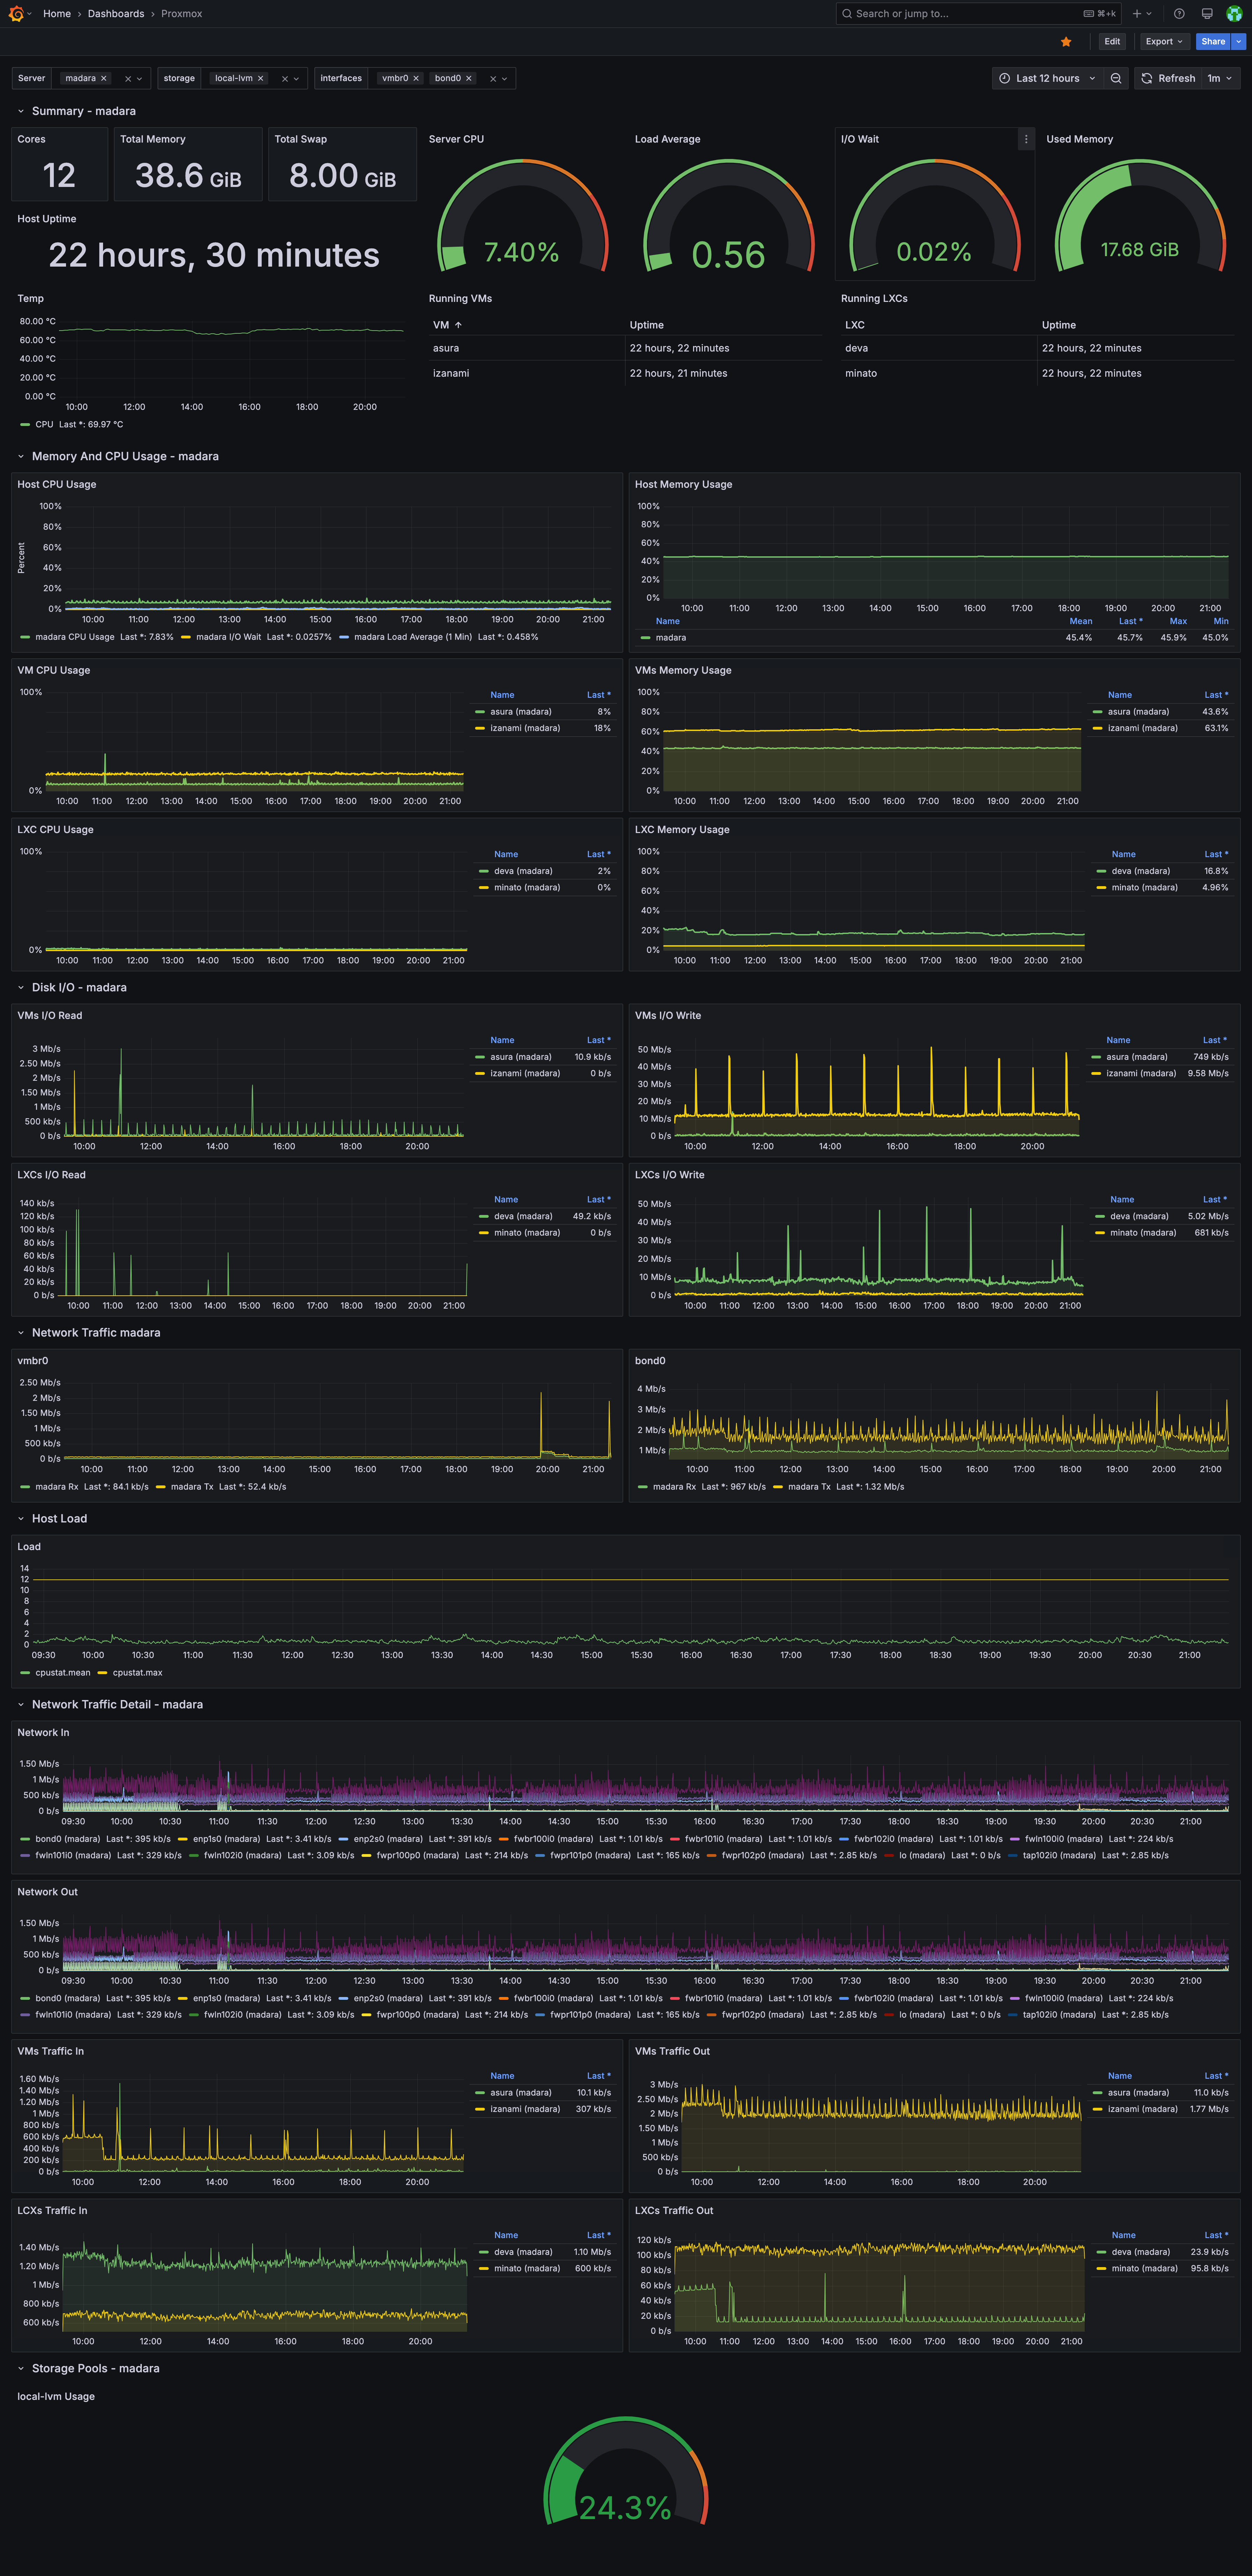Sort by Uptime column in Running VMs
This screenshot has height=2576, width=1252.
(647, 325)
